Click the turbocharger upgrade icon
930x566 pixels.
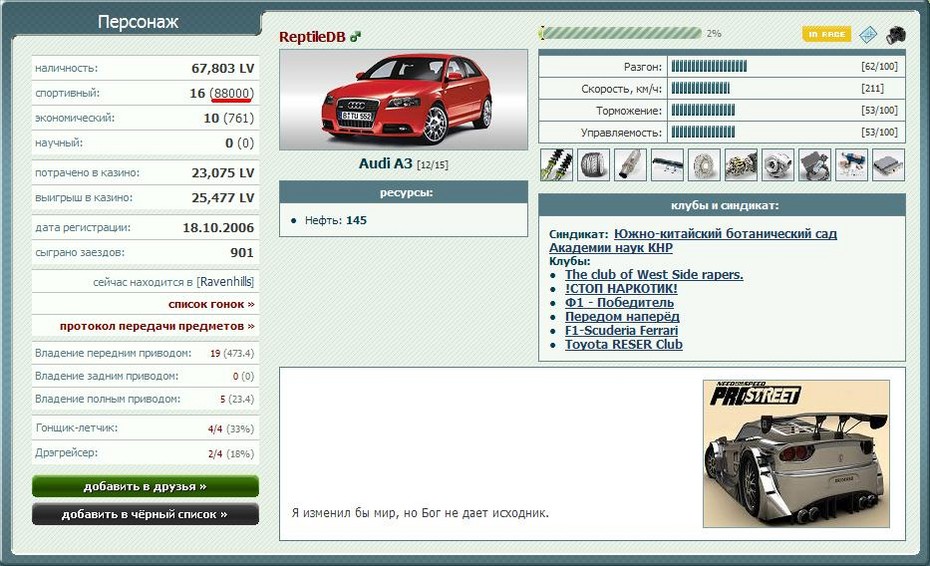[x=778, y=164]
